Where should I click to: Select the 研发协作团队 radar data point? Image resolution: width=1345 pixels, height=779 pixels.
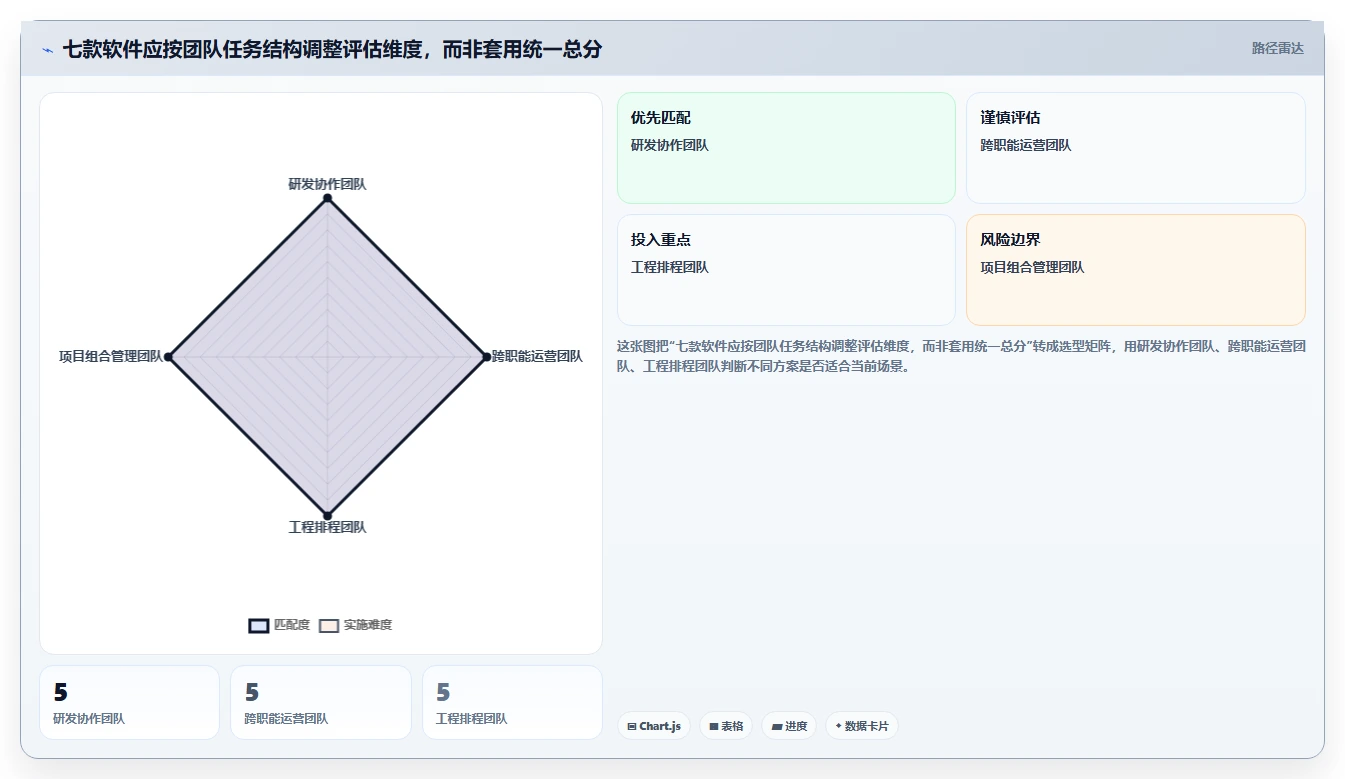pos(327,198)
